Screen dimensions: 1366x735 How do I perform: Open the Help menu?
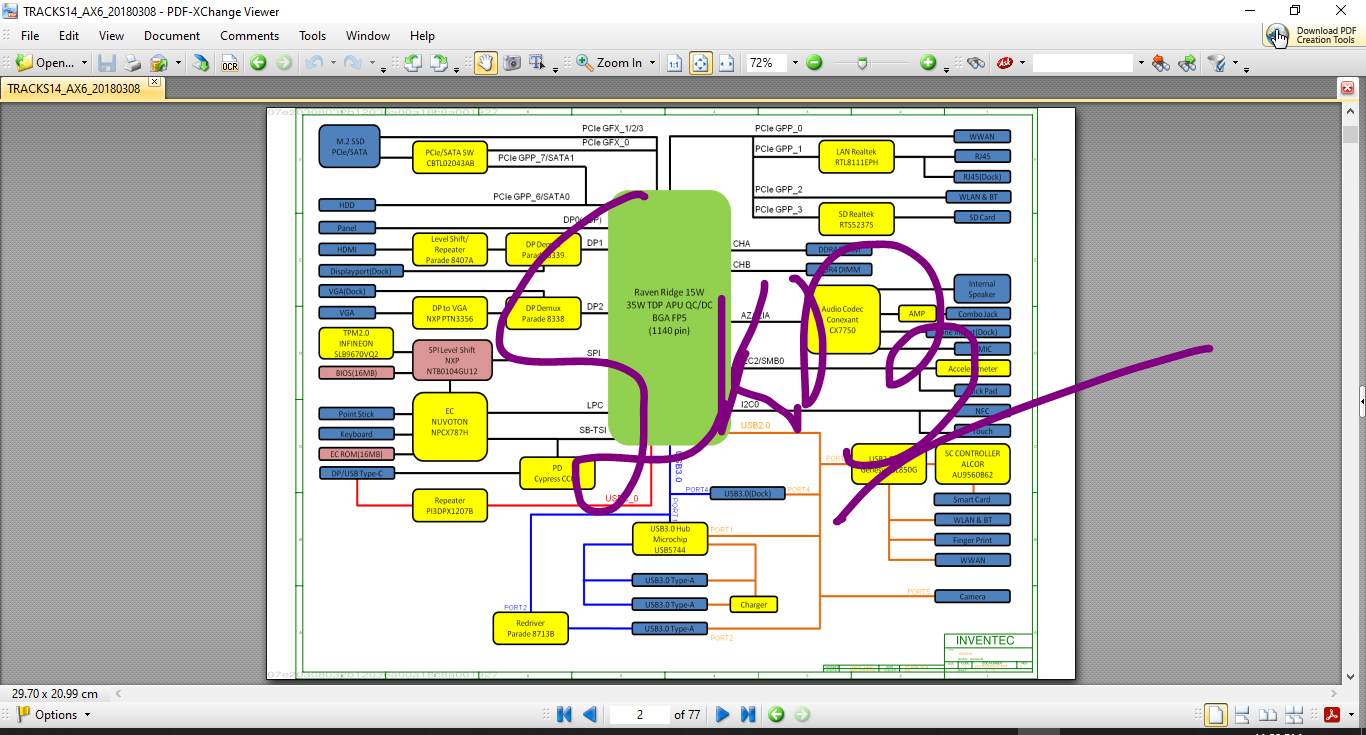422,36
